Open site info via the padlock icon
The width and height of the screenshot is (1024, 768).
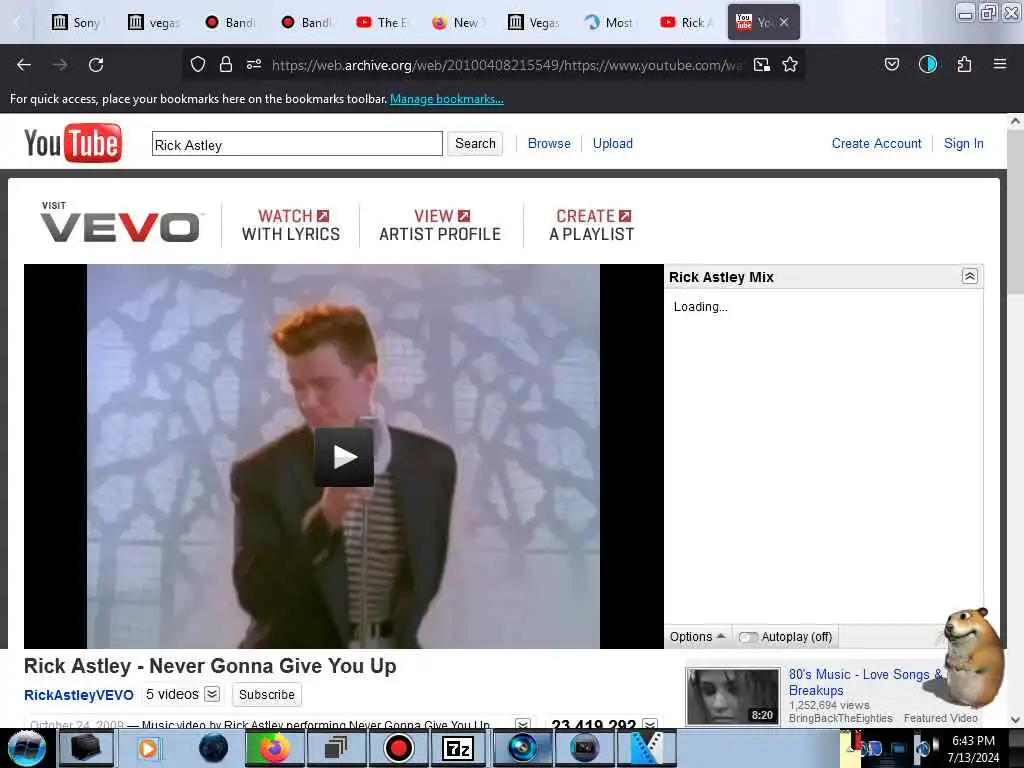pos(226,64)
